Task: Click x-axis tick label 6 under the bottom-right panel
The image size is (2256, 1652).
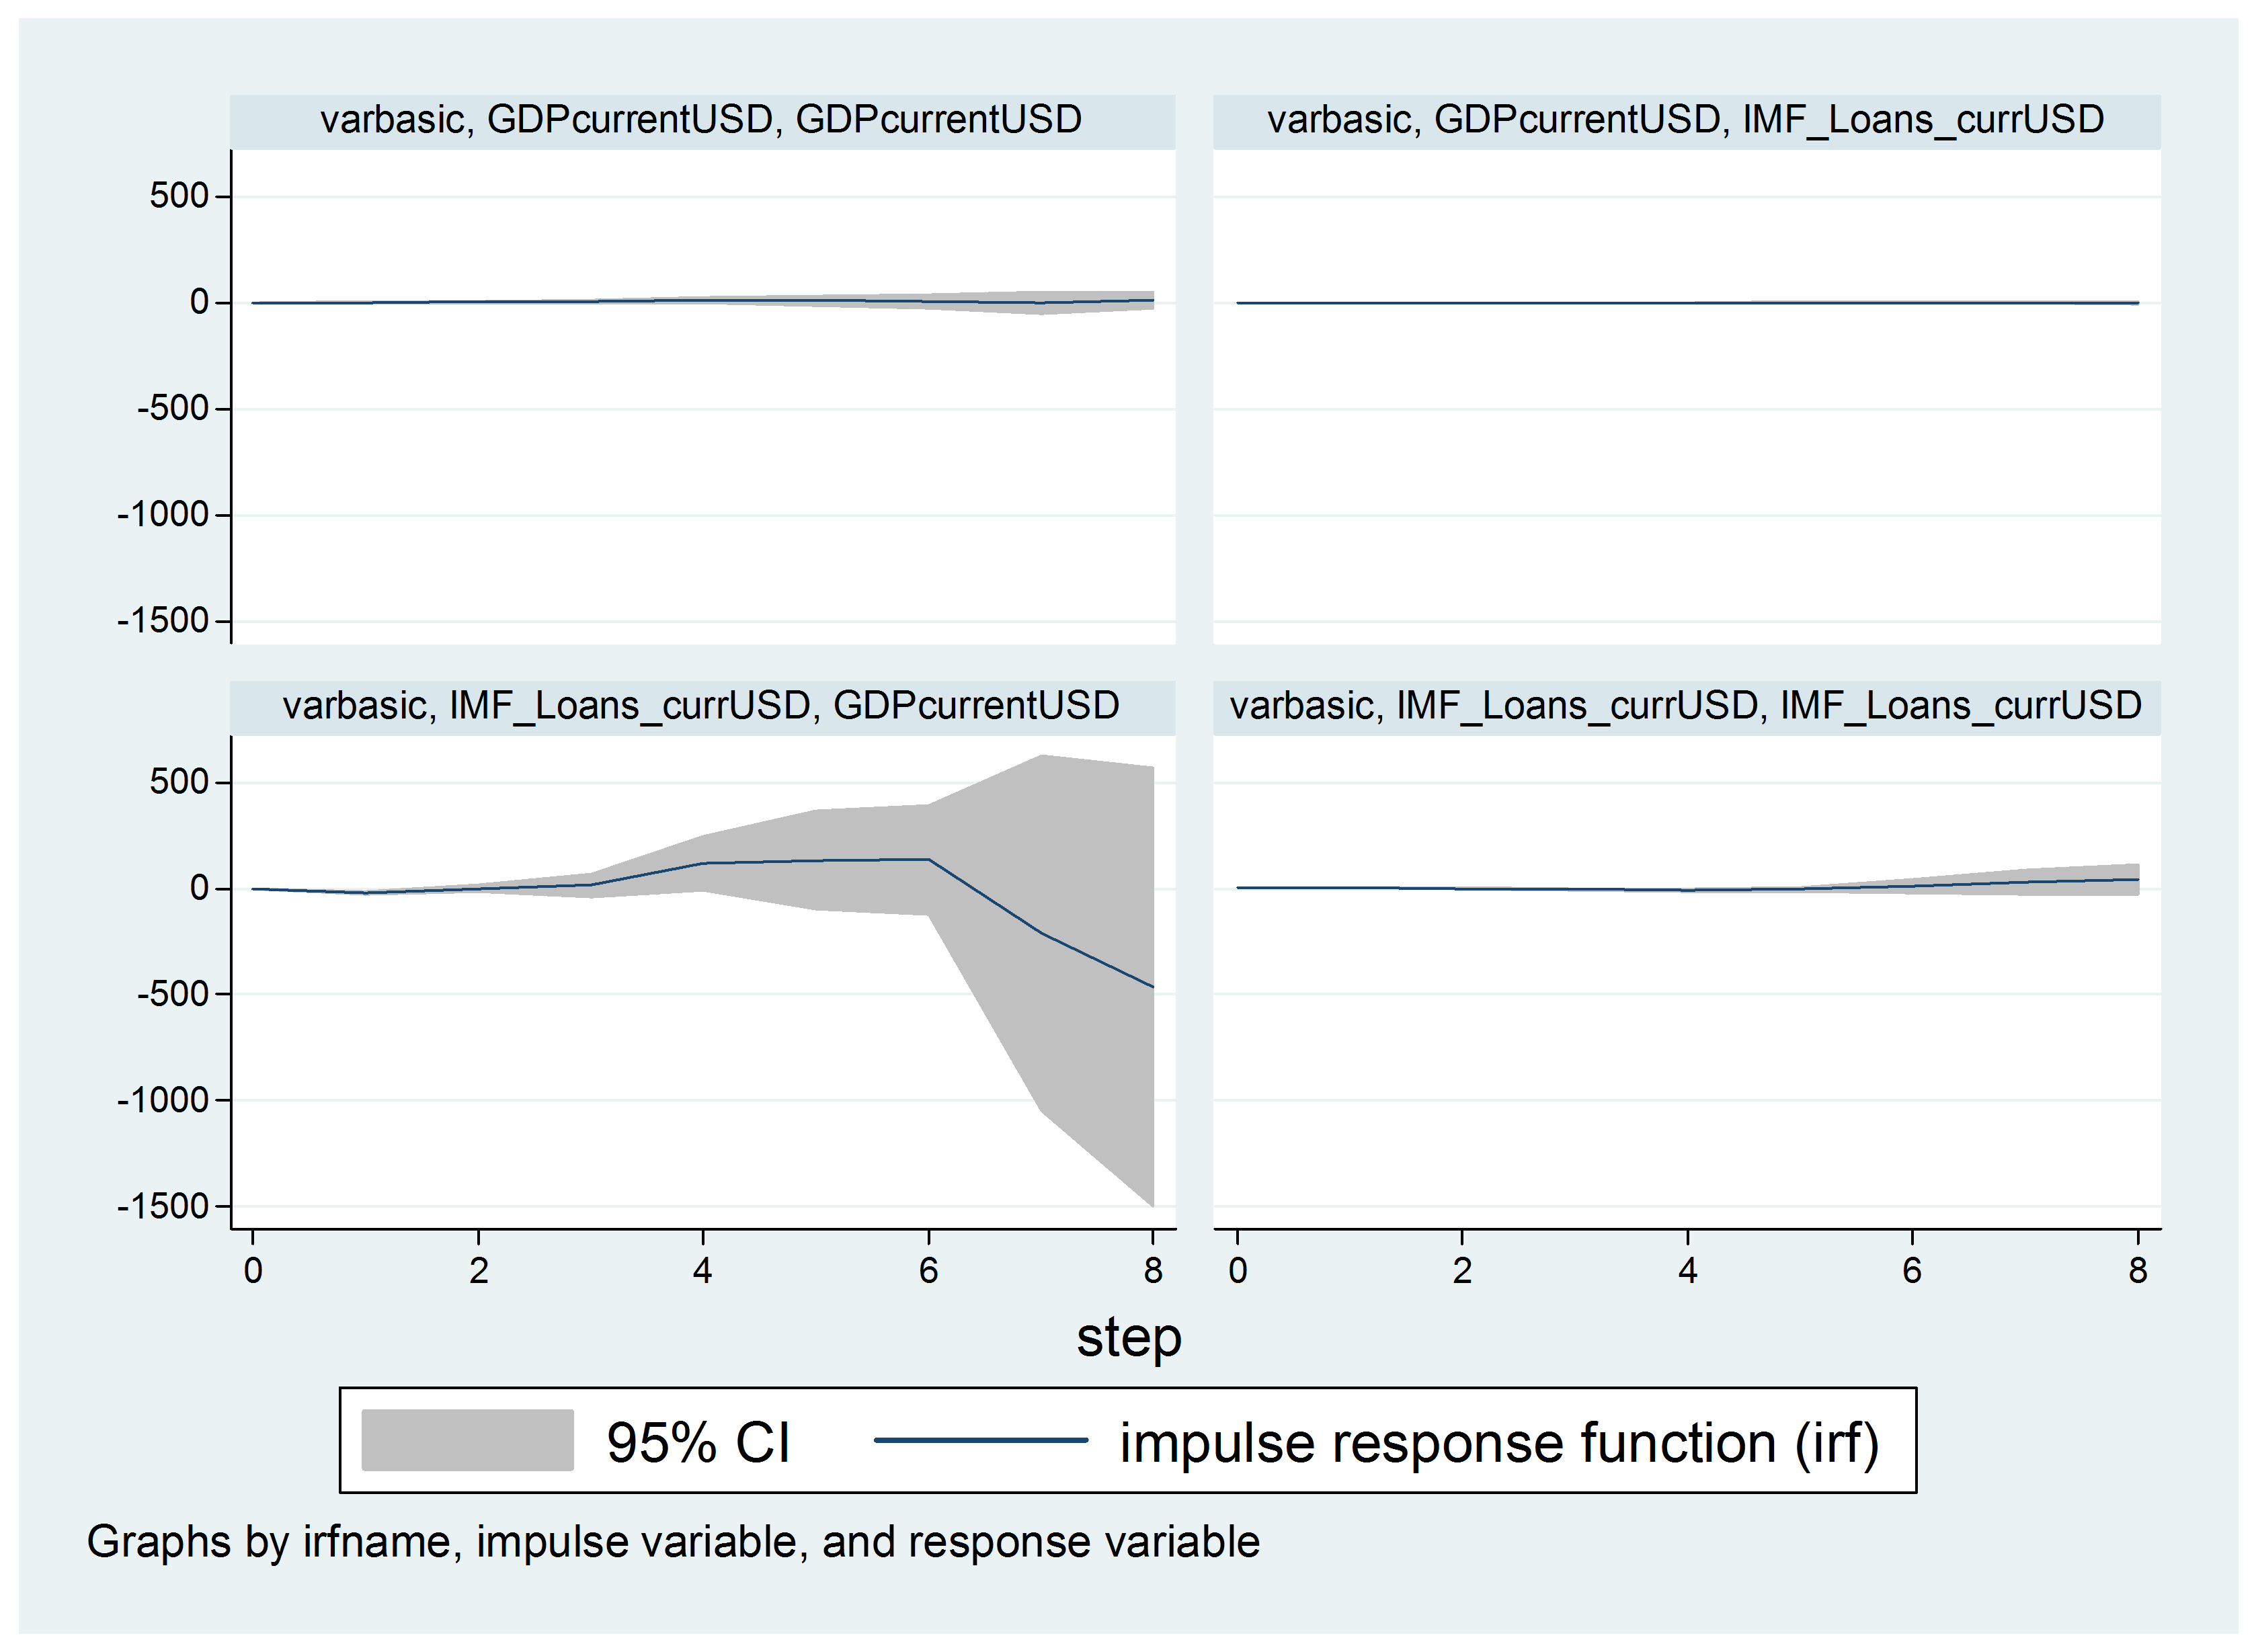Action: tap(1912, 1271)
